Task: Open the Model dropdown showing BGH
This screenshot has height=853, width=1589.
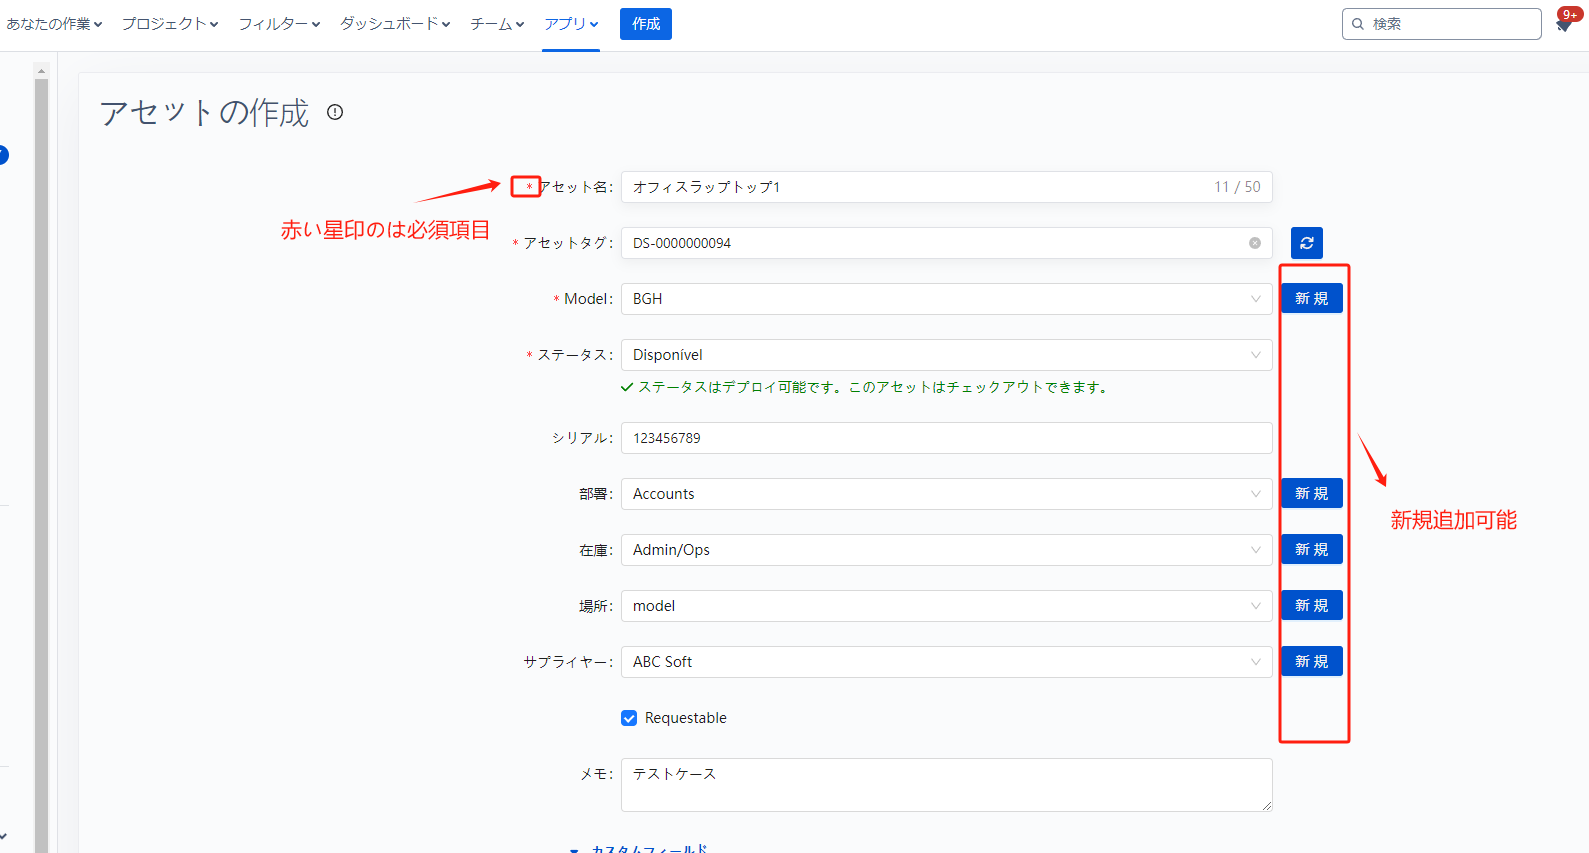Action: click(945, 299)
